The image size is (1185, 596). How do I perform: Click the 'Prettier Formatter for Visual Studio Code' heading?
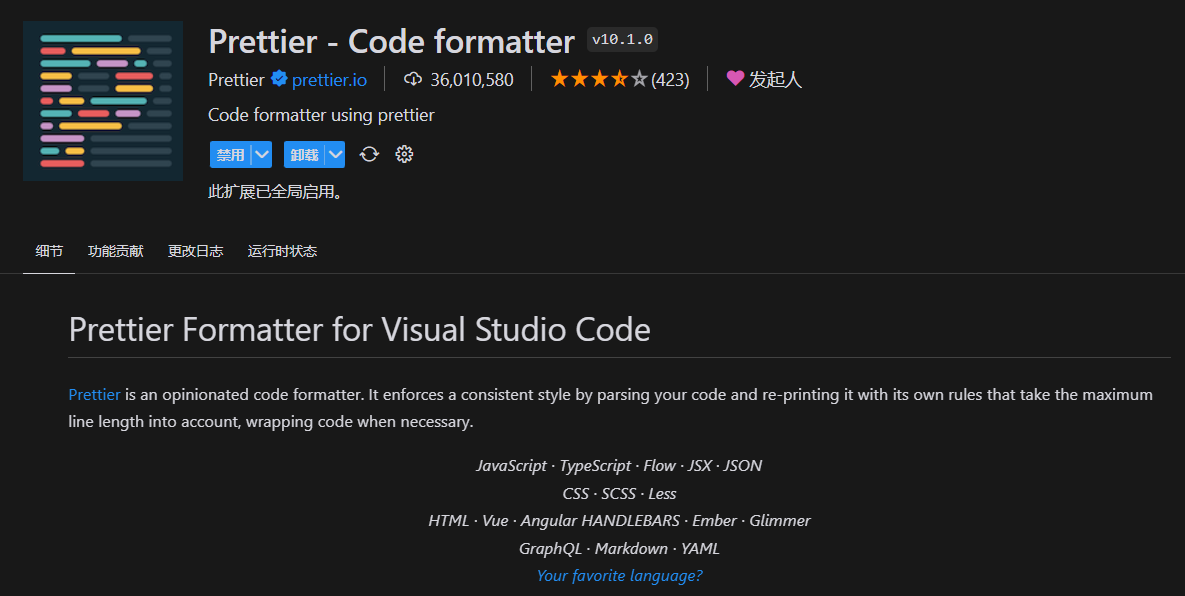tap(360, 329)
